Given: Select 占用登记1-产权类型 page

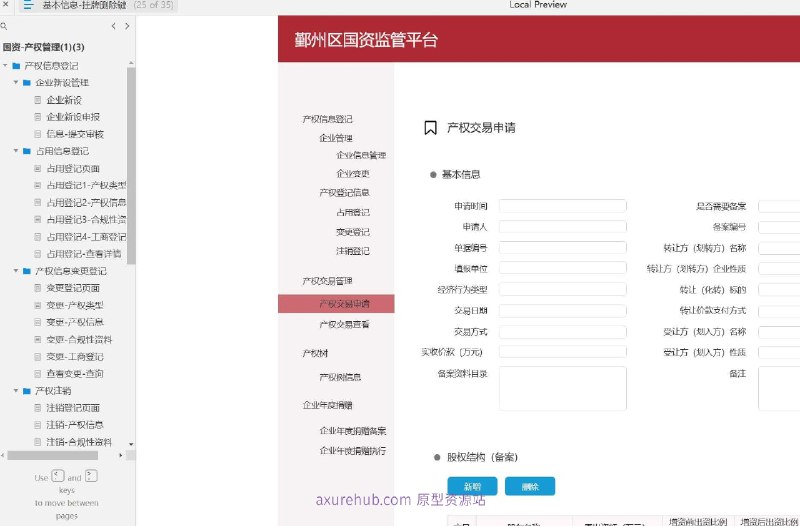Looking at the screenshot, I should tap(86, 185).
